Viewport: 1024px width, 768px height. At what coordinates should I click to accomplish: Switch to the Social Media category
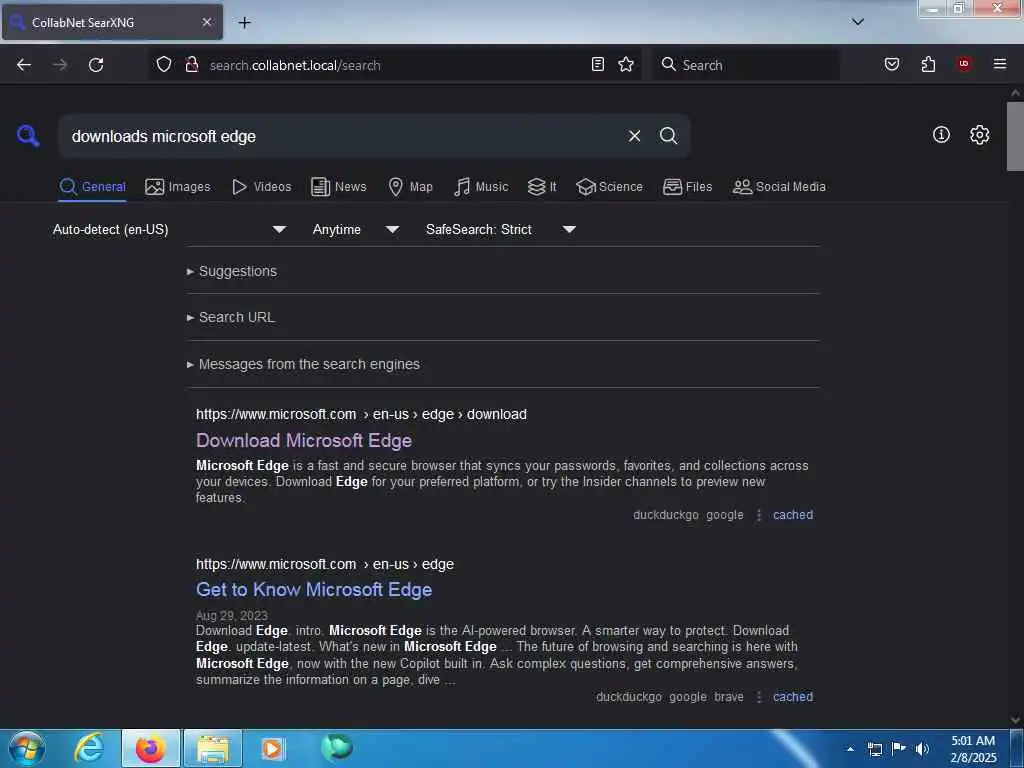pyautogui.click(x=779, y=187)
